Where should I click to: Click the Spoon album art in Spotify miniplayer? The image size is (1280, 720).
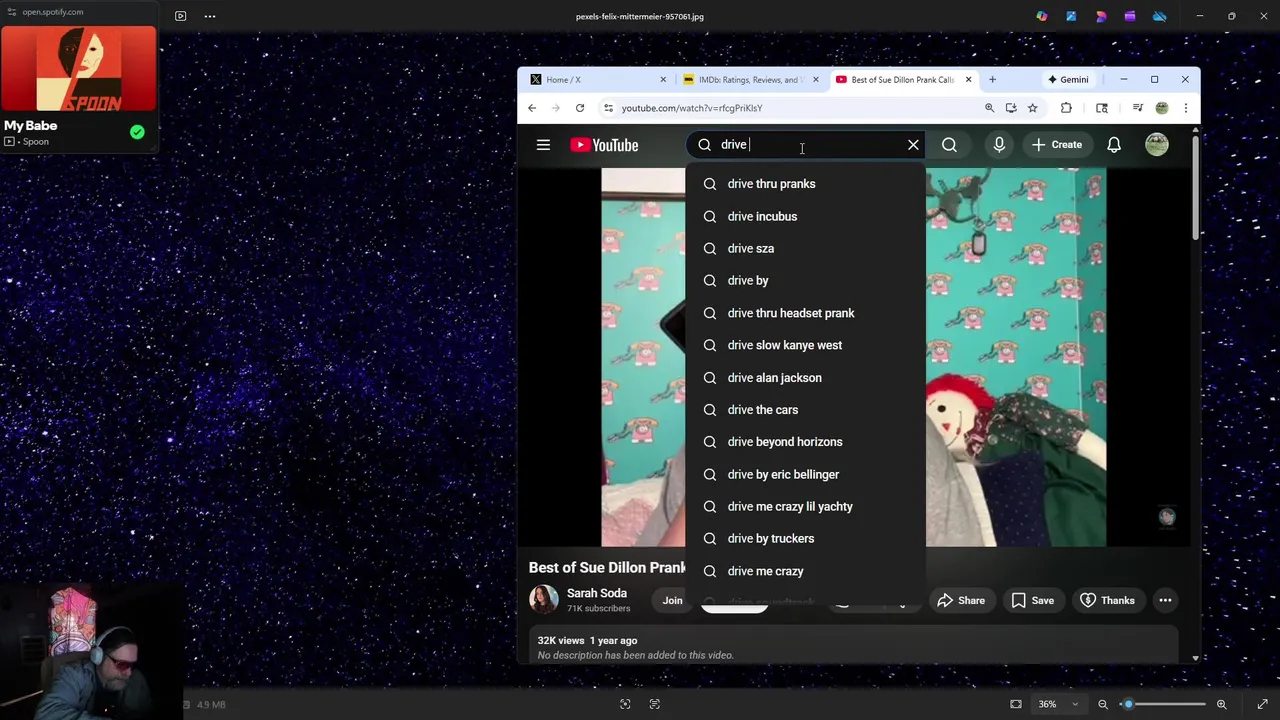coord(79,68)
